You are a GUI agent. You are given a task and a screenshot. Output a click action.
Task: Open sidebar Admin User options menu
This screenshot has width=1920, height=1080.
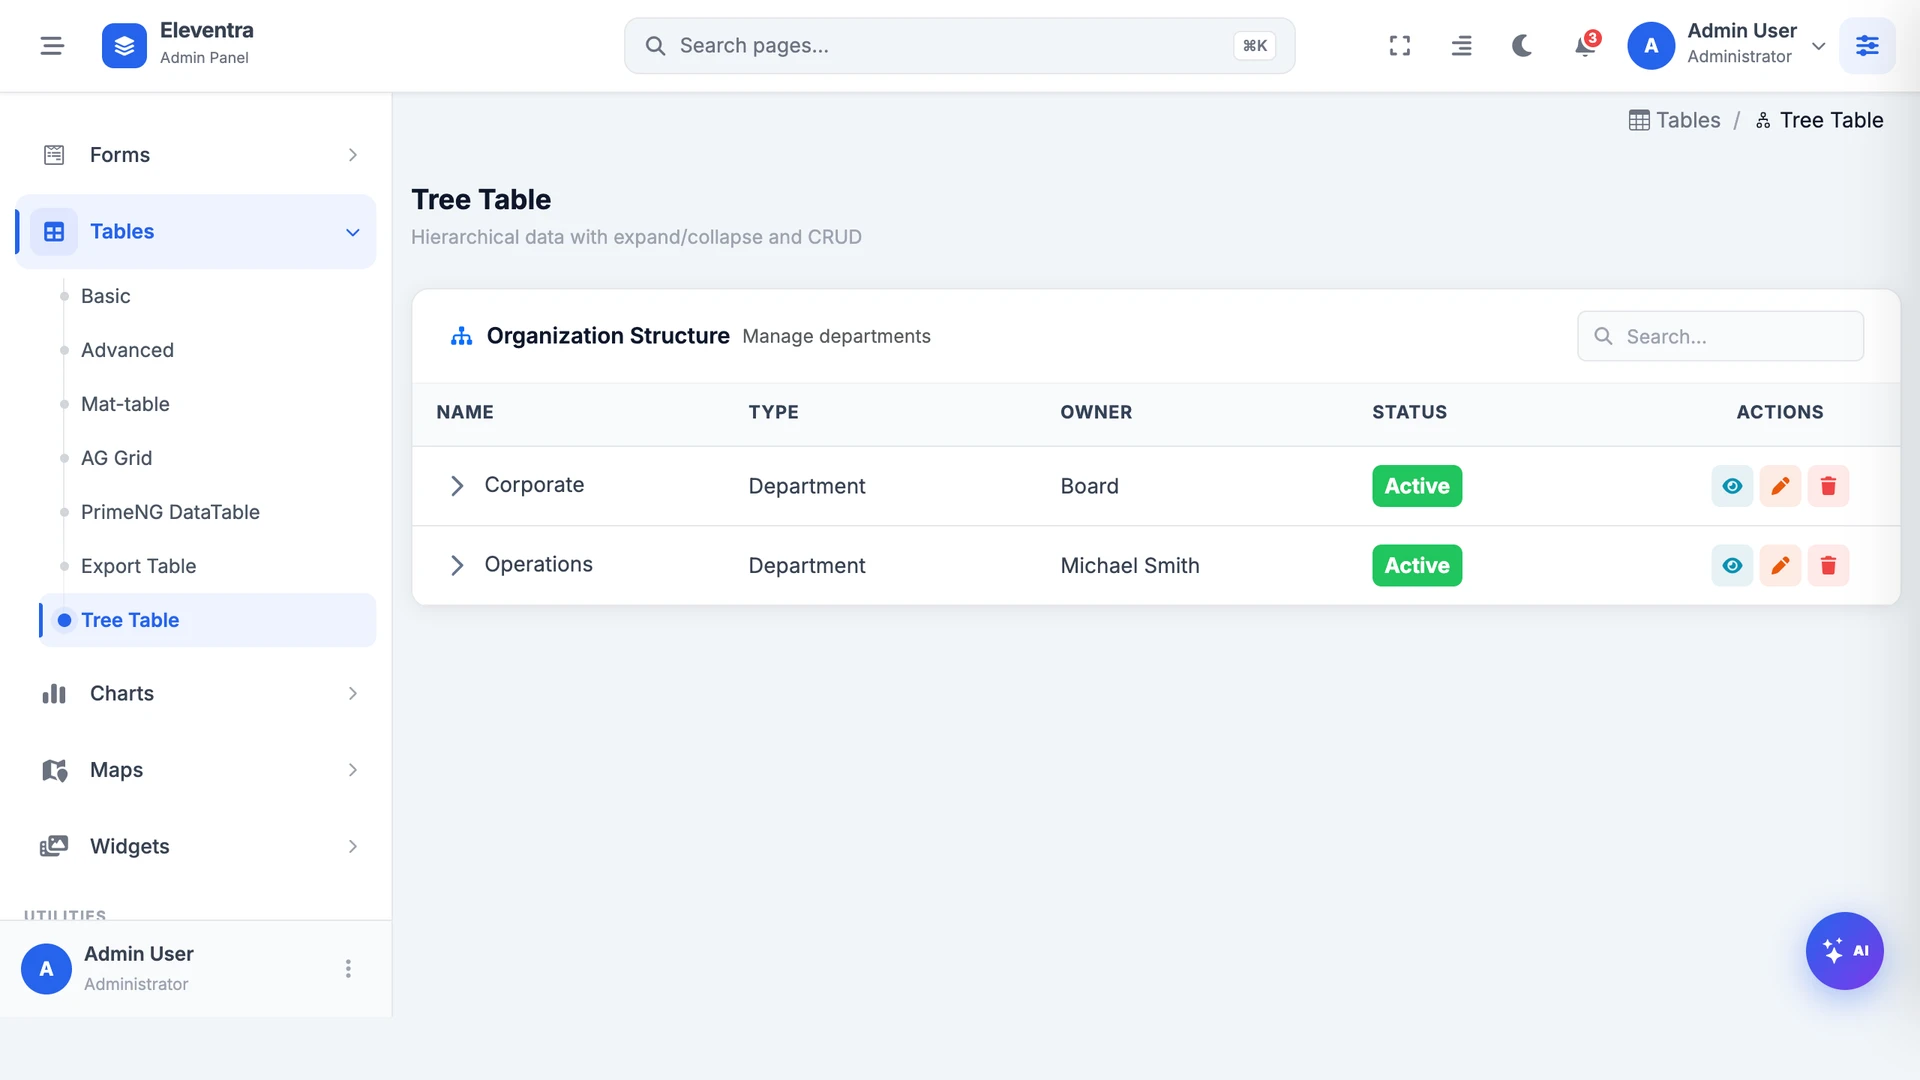click(348, 968)
